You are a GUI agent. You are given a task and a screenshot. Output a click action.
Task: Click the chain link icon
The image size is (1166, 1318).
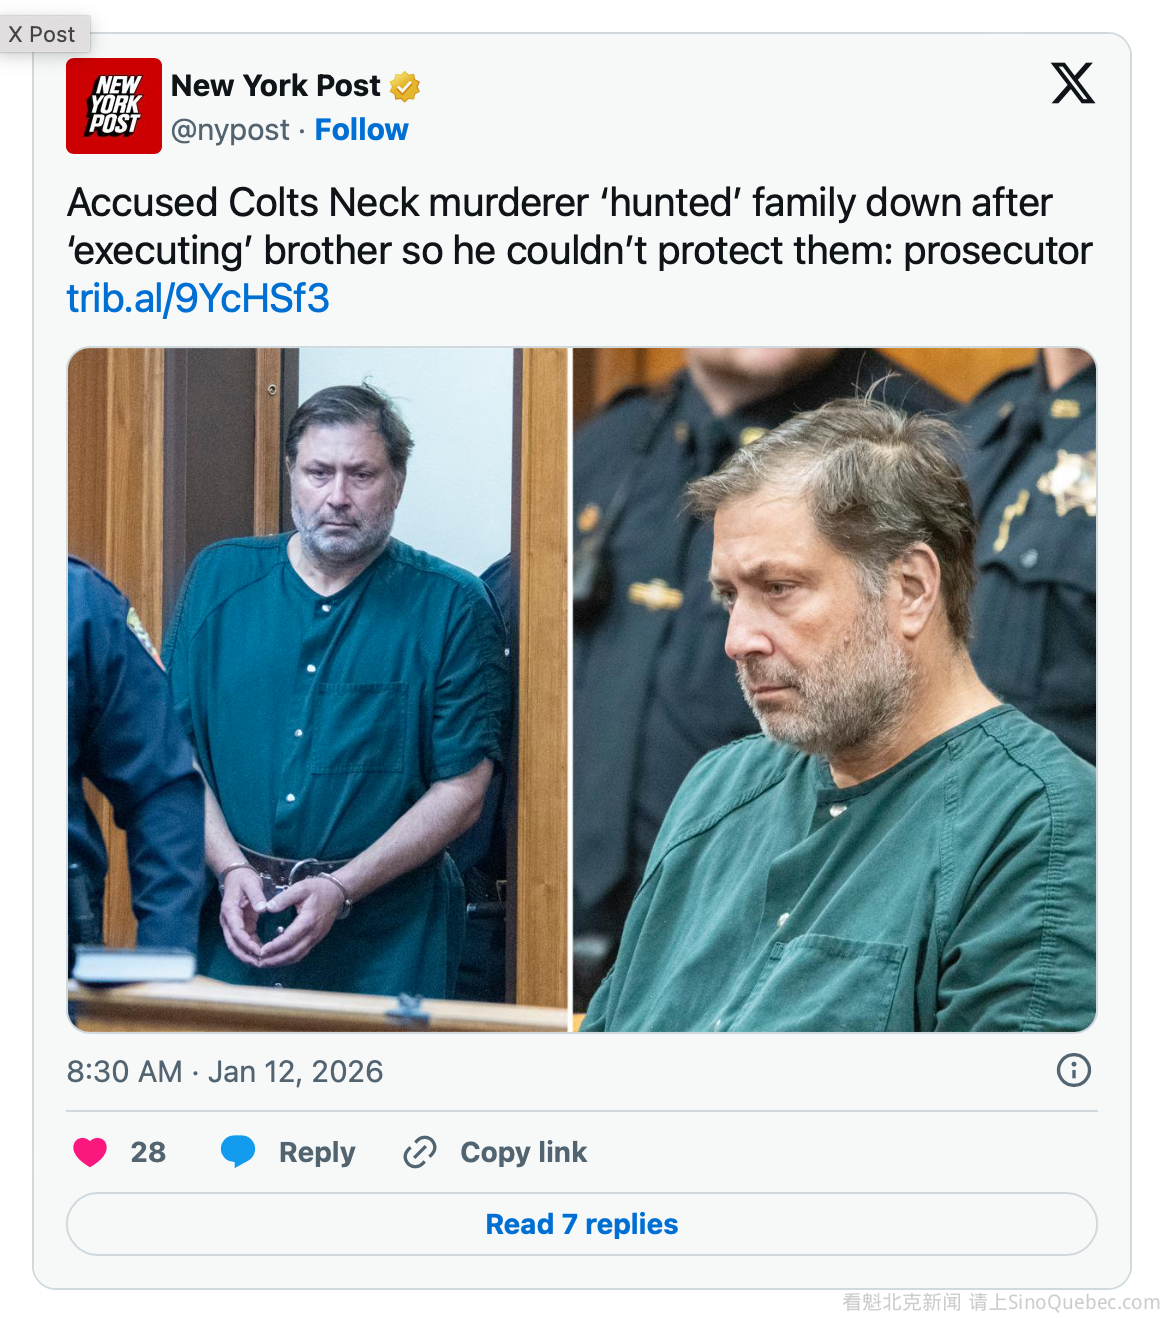420,1152
